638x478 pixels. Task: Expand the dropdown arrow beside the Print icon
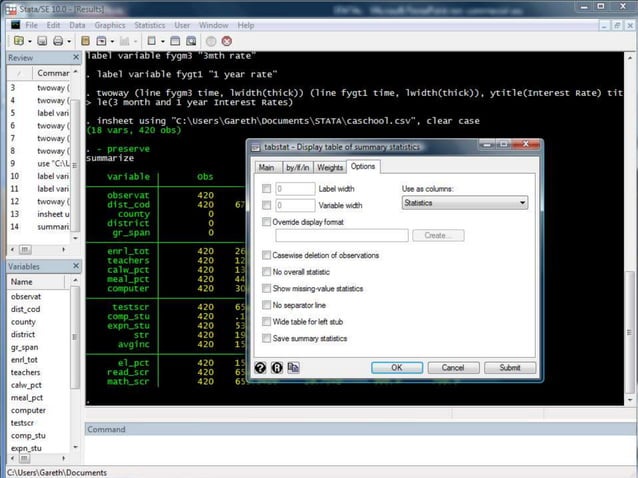pos(69,41)
